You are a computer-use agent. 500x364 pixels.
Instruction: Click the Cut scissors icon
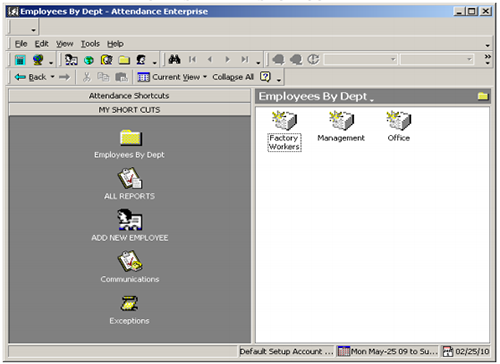coord(87,77)
